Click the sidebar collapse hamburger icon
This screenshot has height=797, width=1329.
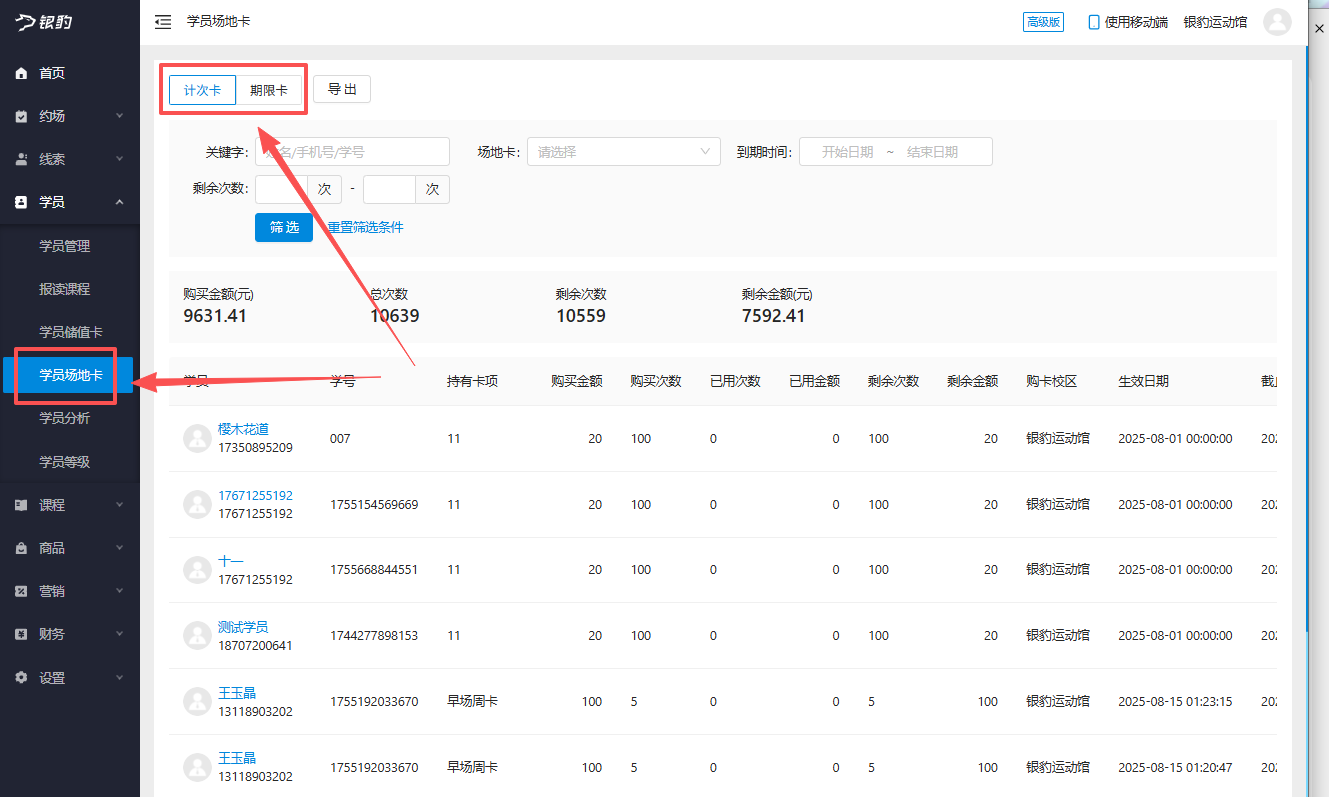163,22
